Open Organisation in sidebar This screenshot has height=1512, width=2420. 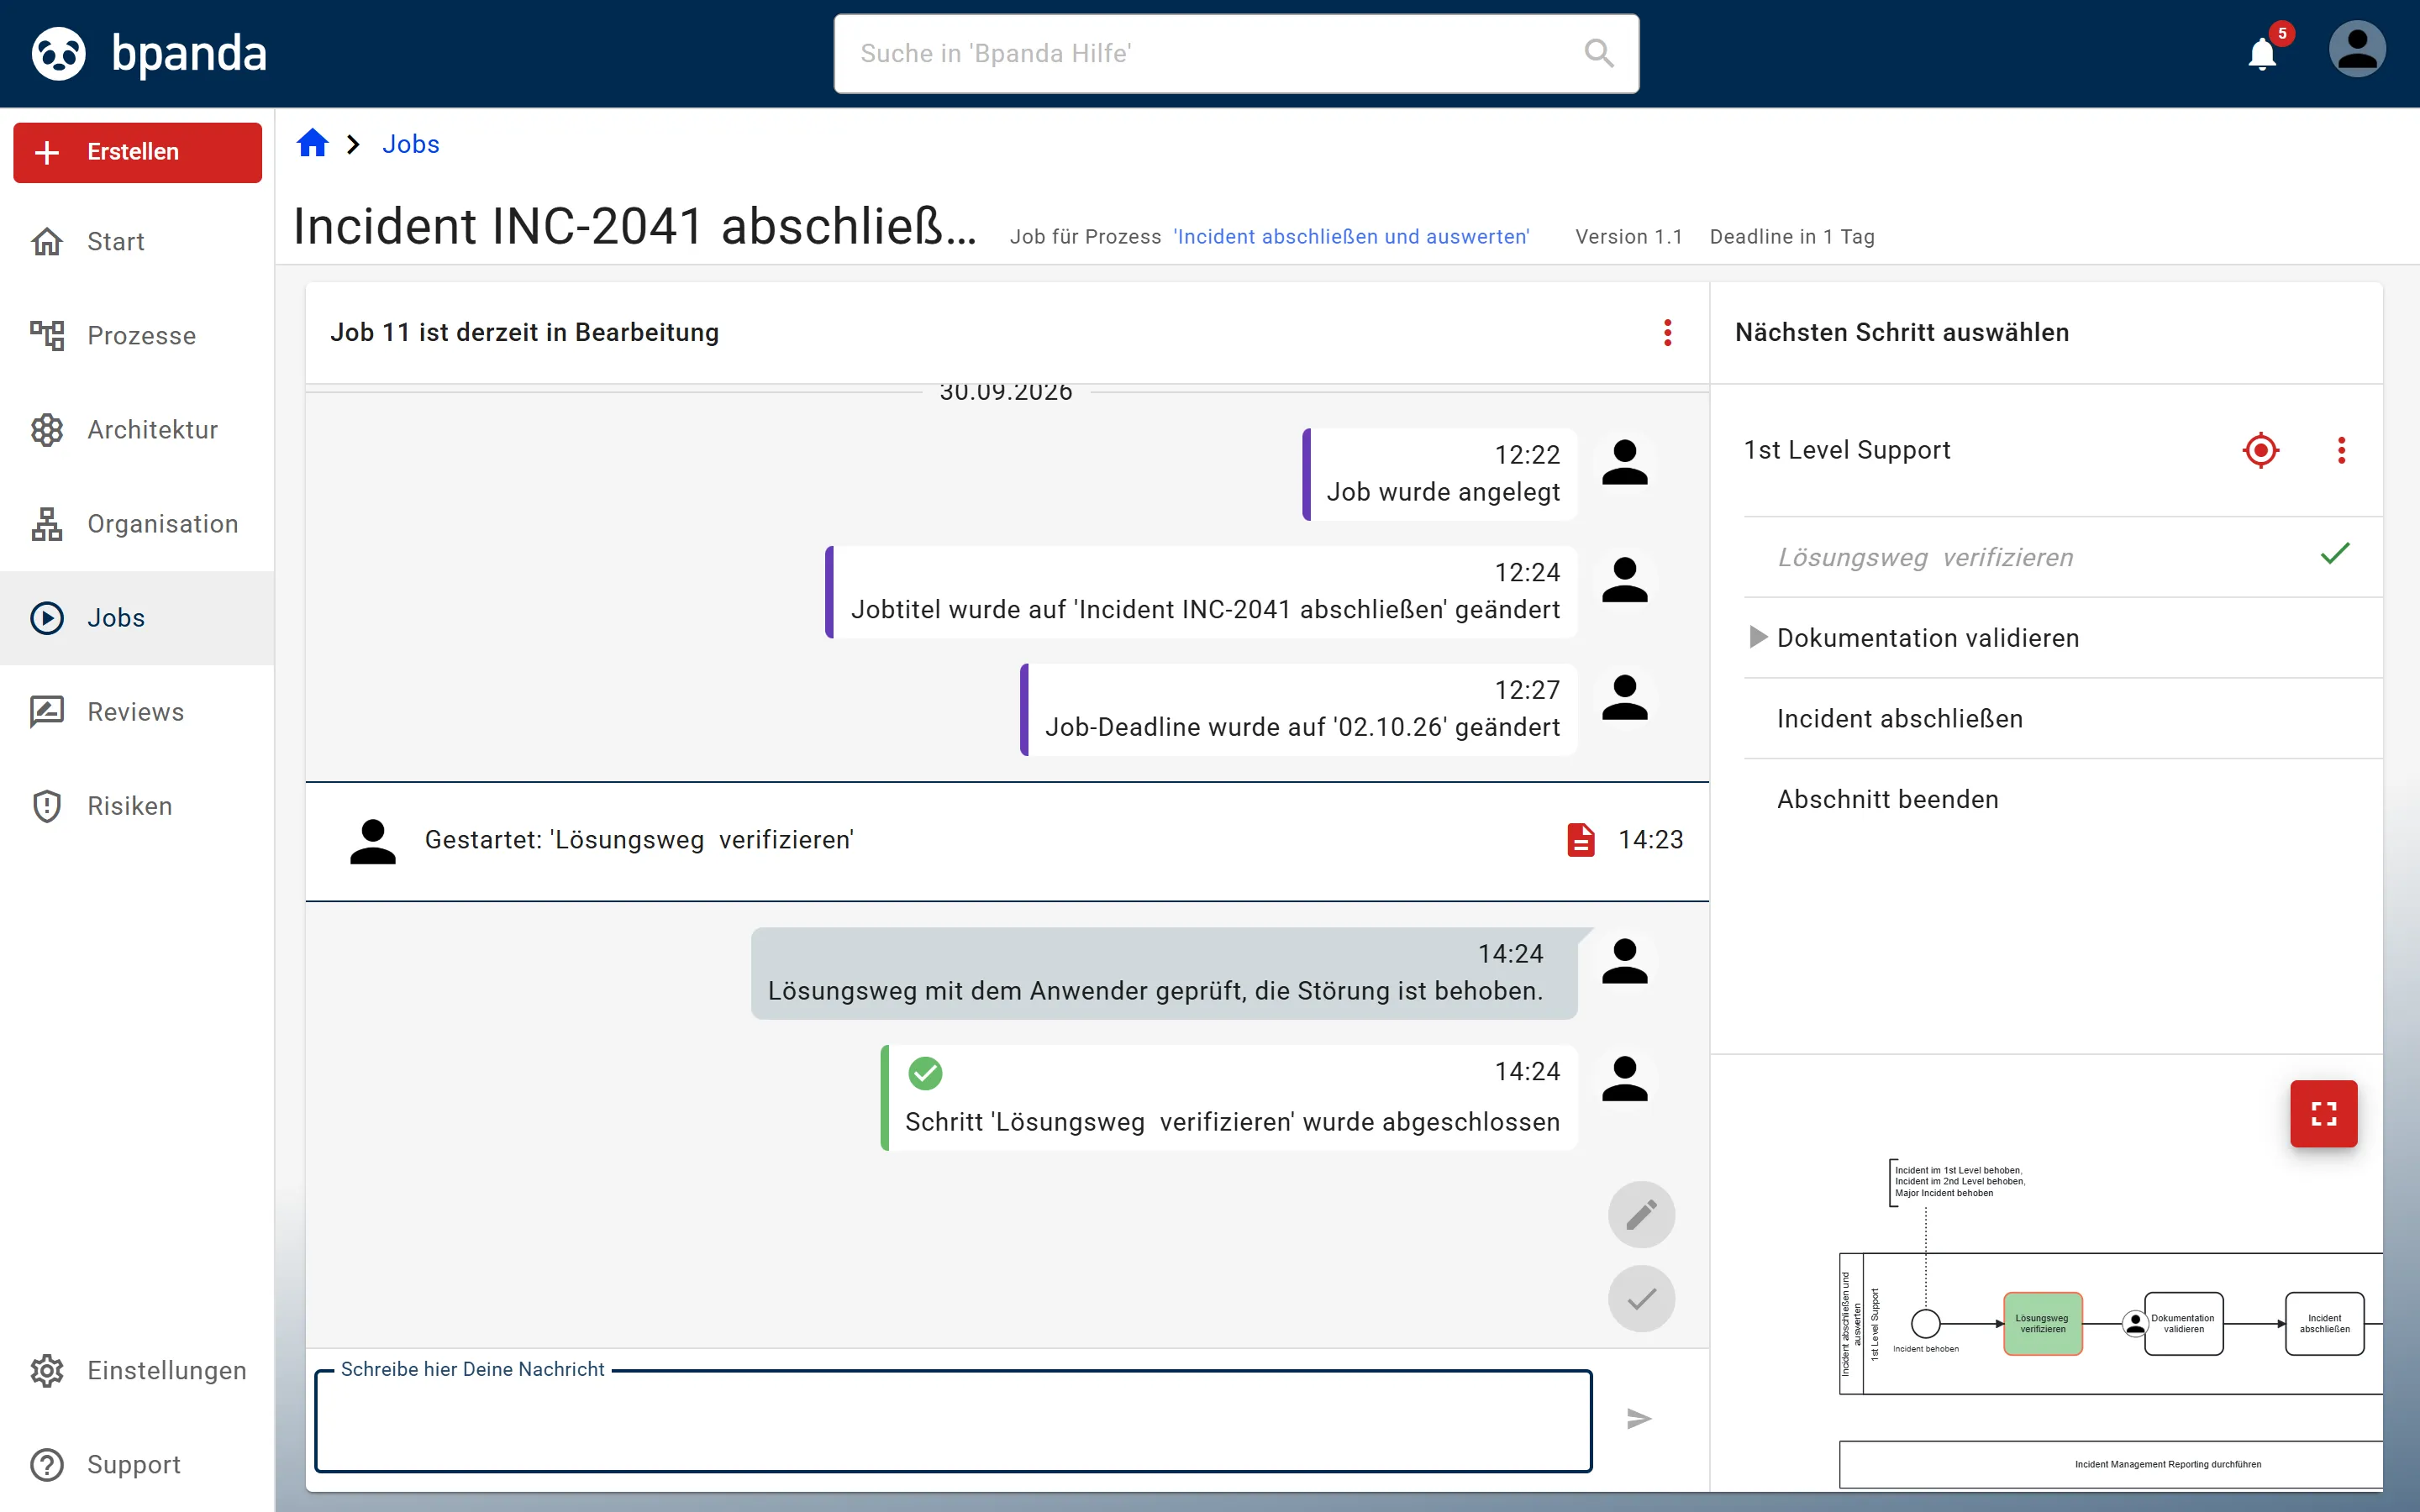138,523
